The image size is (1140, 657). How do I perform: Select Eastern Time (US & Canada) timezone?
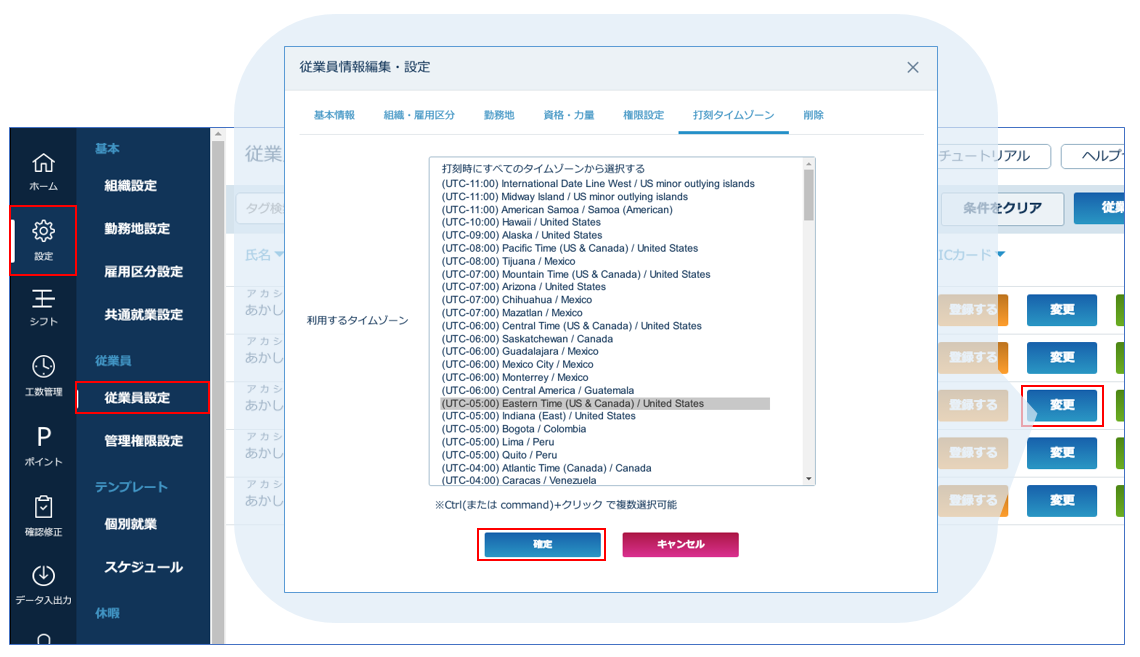tap(605, 403)
